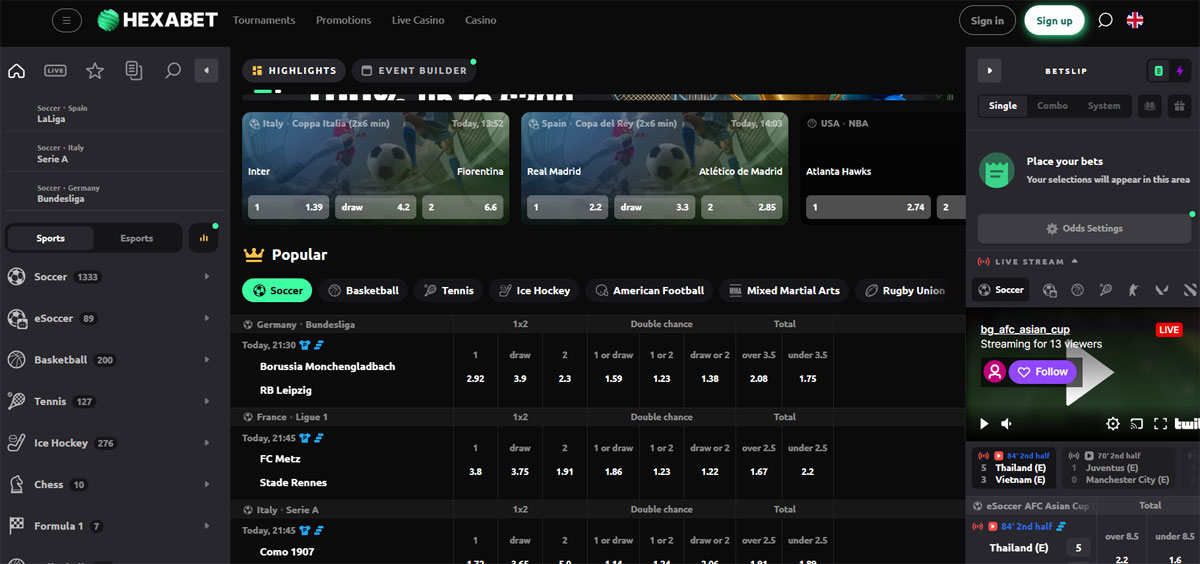Click the sidebar search magnifier icon

(173, 71)
